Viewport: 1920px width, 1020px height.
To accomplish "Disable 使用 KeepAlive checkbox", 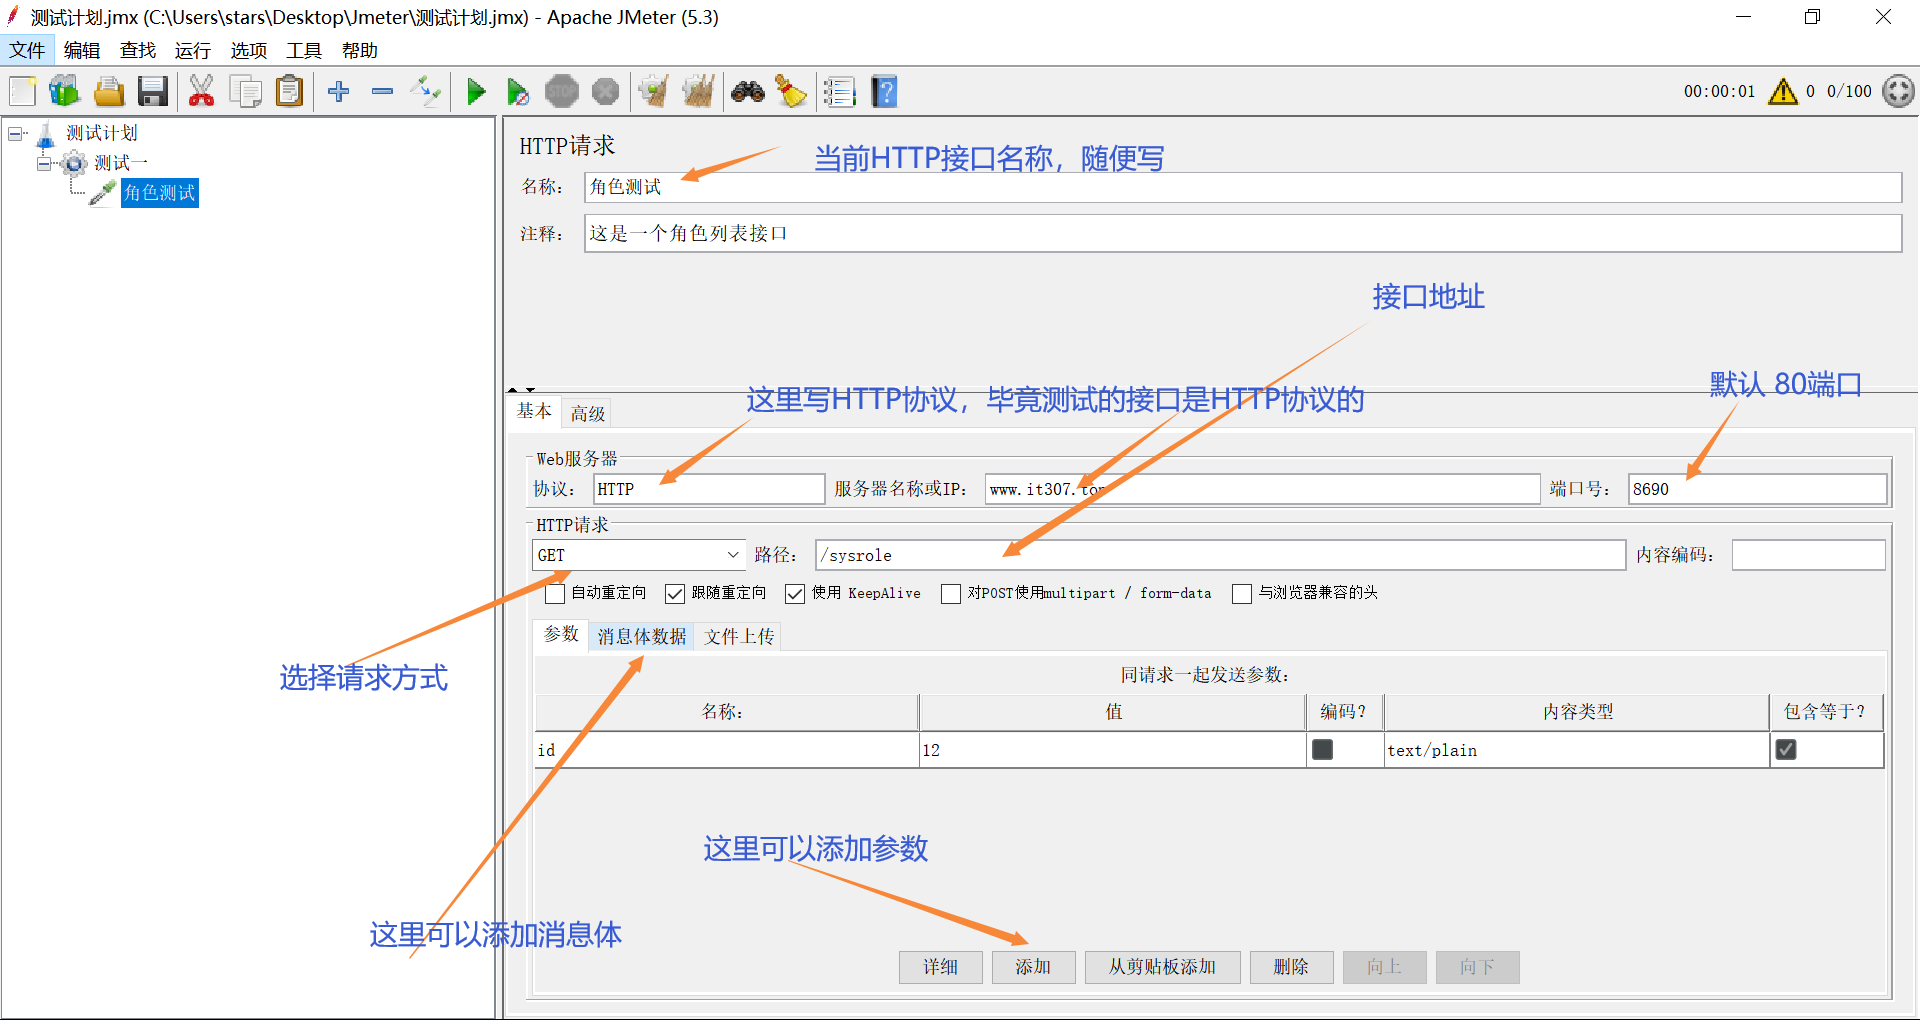I will [795, 593].
